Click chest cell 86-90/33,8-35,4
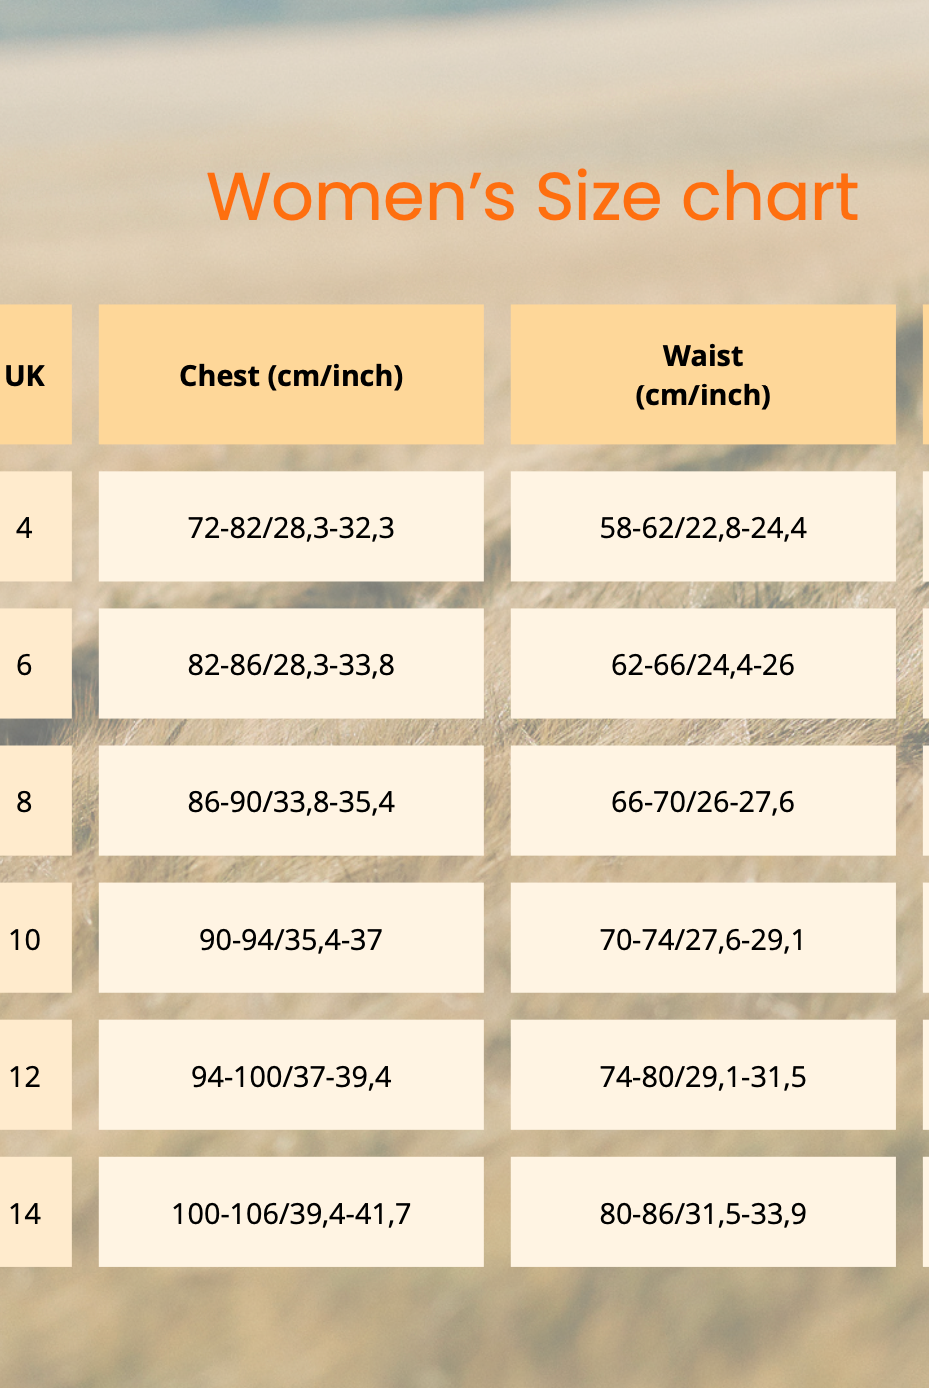Viewport: 929px width, 1388px height. coord(291,801)
